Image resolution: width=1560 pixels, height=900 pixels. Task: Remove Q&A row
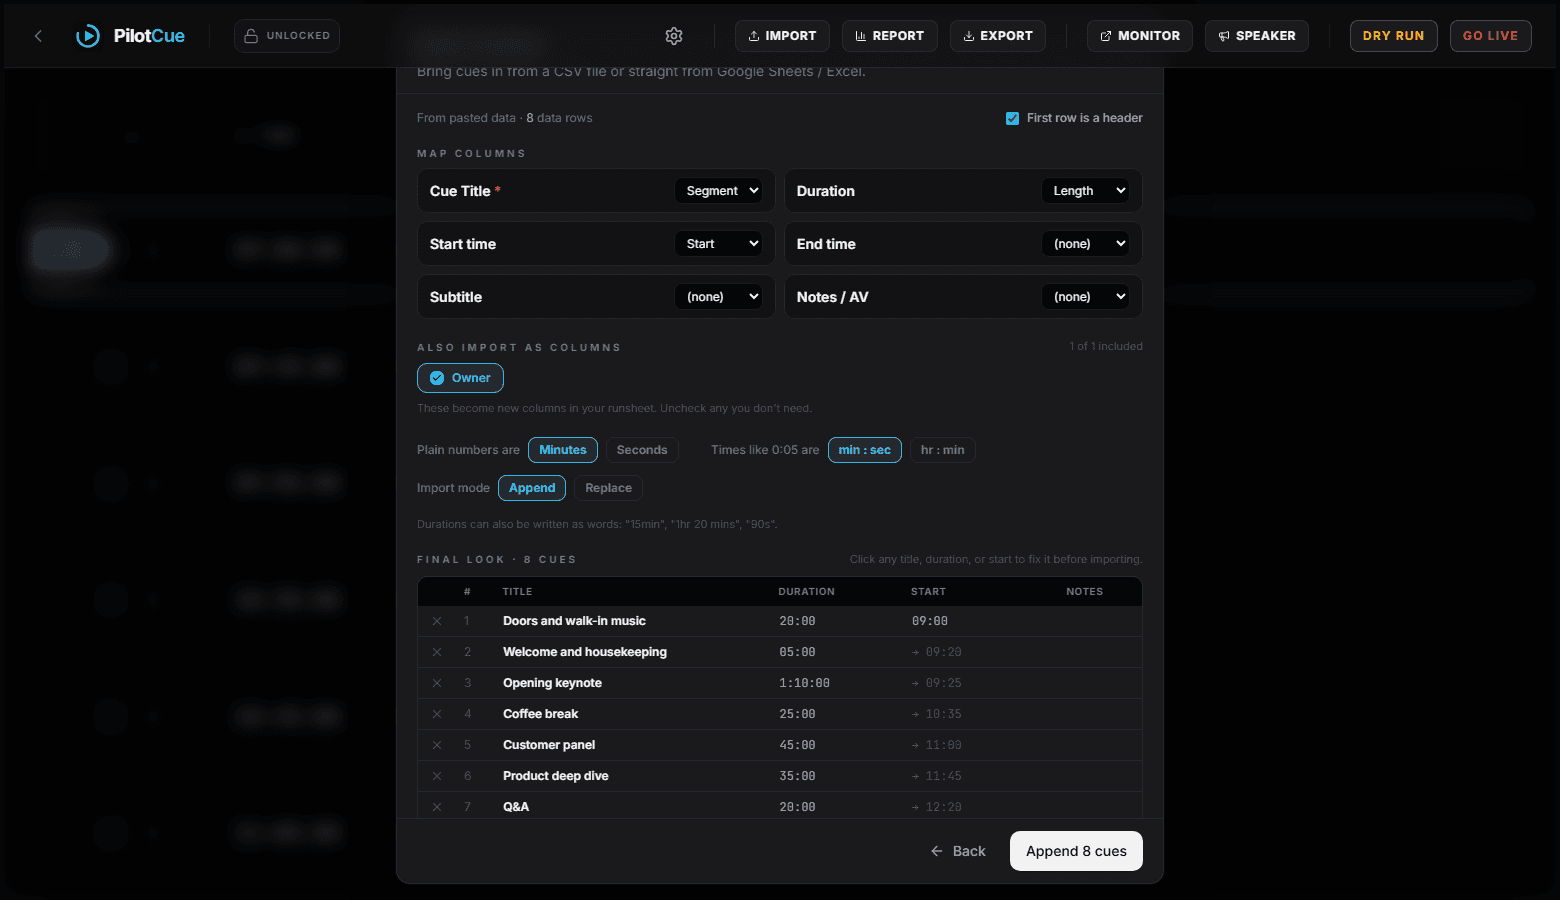437,807
